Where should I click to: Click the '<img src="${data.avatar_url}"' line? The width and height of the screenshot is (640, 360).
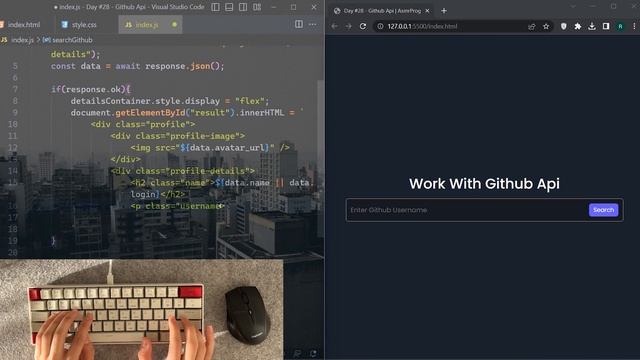pyautogui.click(x=210, y=148)
